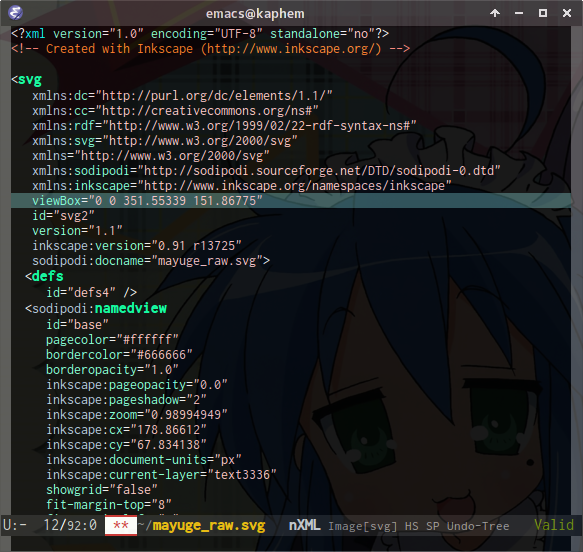Image resolution: width=583 pixels, height=552 pixels.
Task: Click the inkscape:document-units="px" line
Action: coord(144,460)
